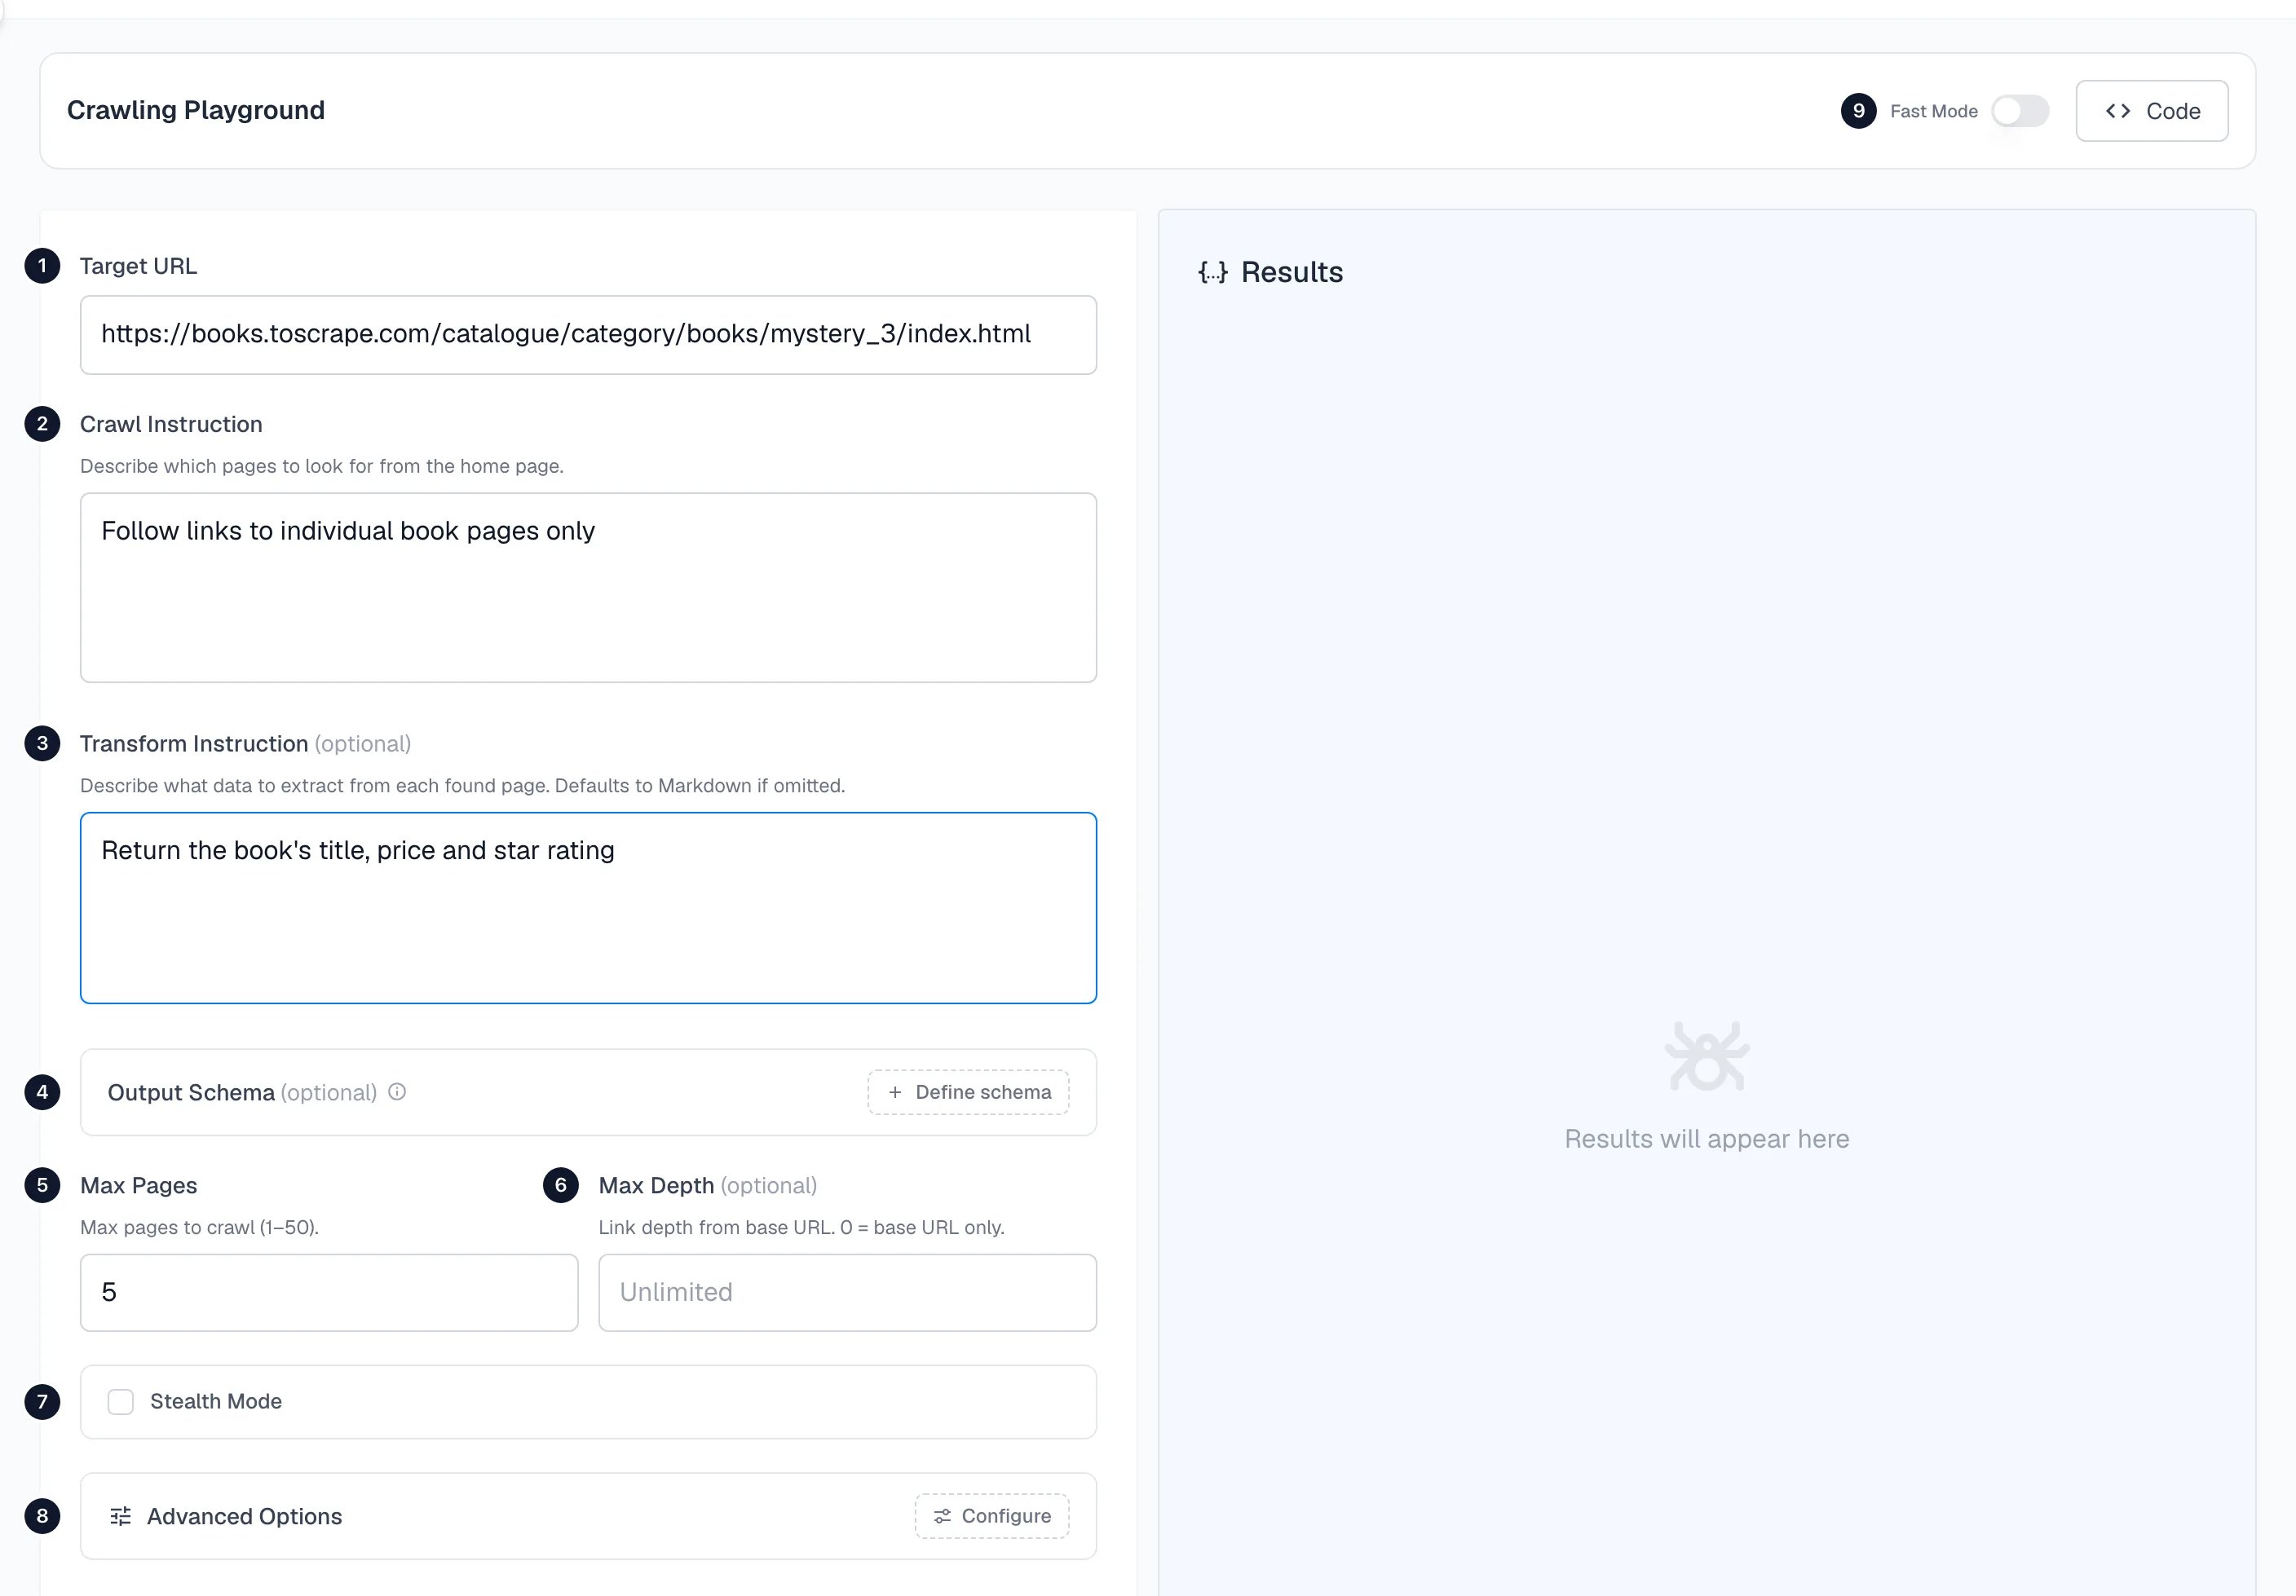The height and width of the screenshot is (1596, 2296).
Task: Toggle the Fast Mode switch
Action: tap(2019, 111)
